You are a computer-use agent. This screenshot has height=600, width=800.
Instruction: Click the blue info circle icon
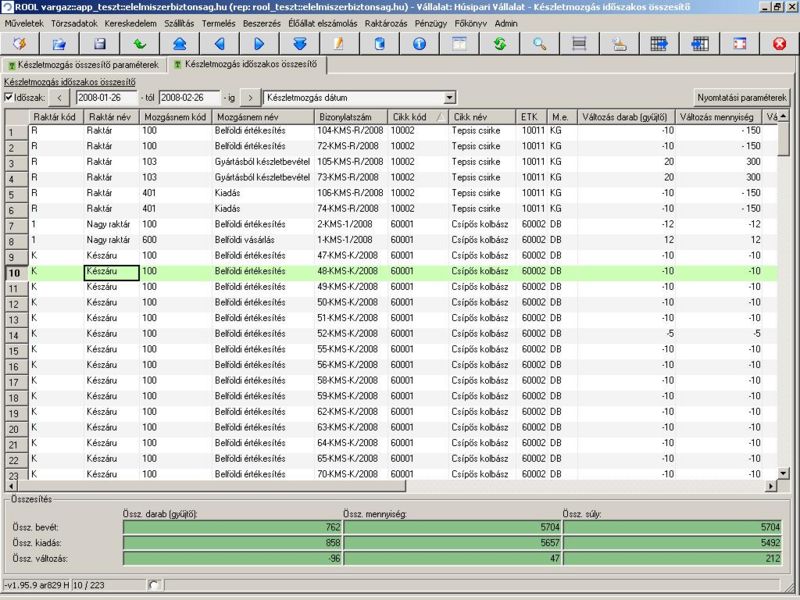pyautogui.click(x=419, y=44)
